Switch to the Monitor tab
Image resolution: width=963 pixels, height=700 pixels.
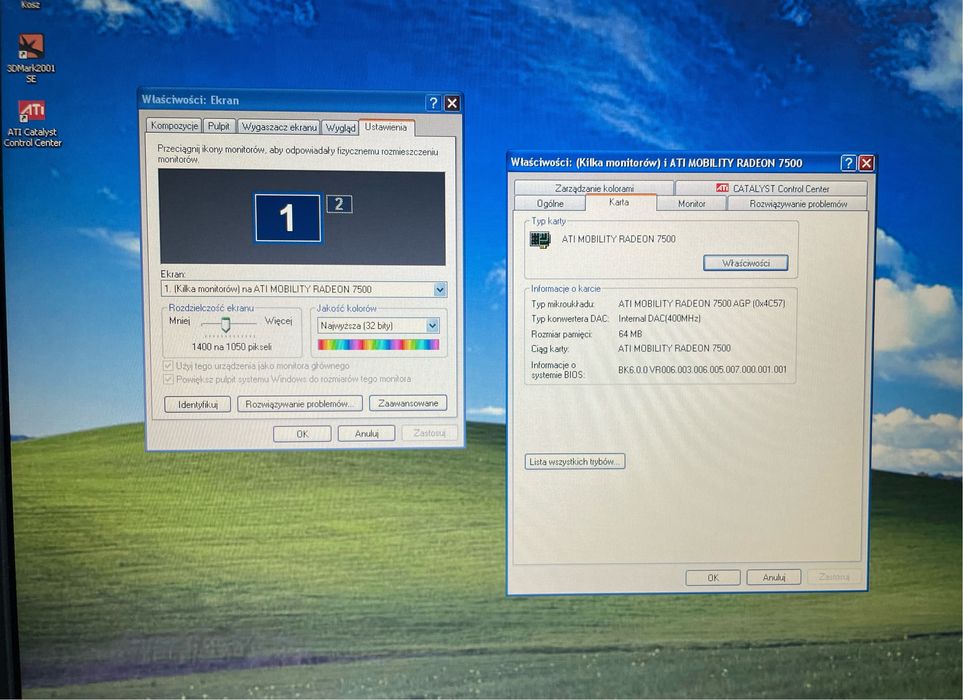pos(692,203)
